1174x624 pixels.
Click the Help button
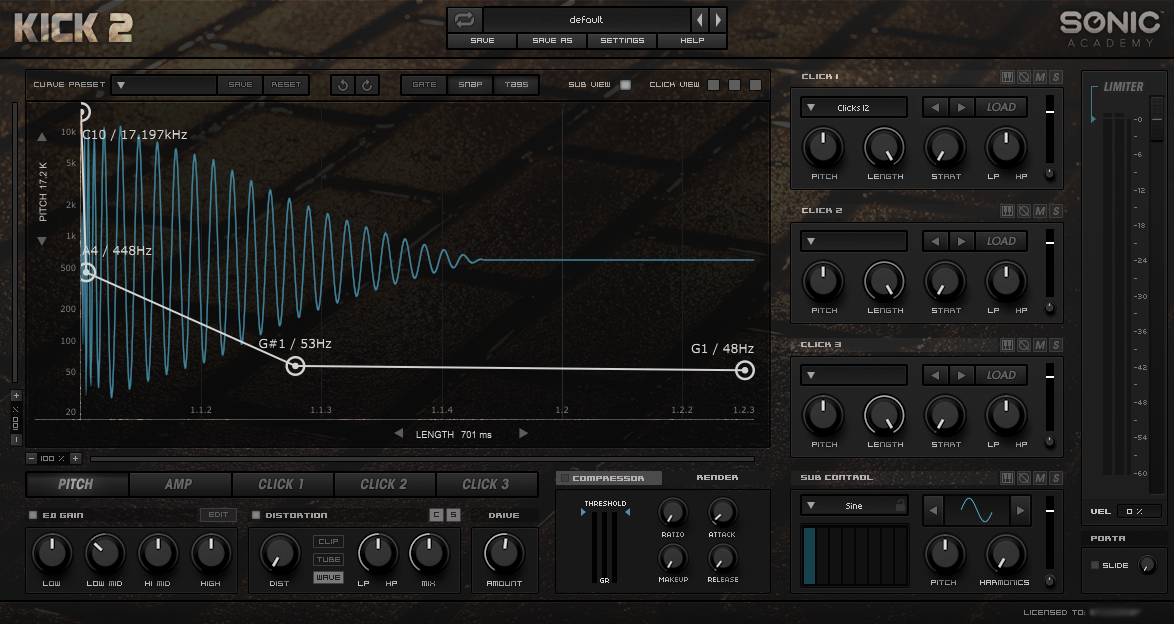coord(692,40)
